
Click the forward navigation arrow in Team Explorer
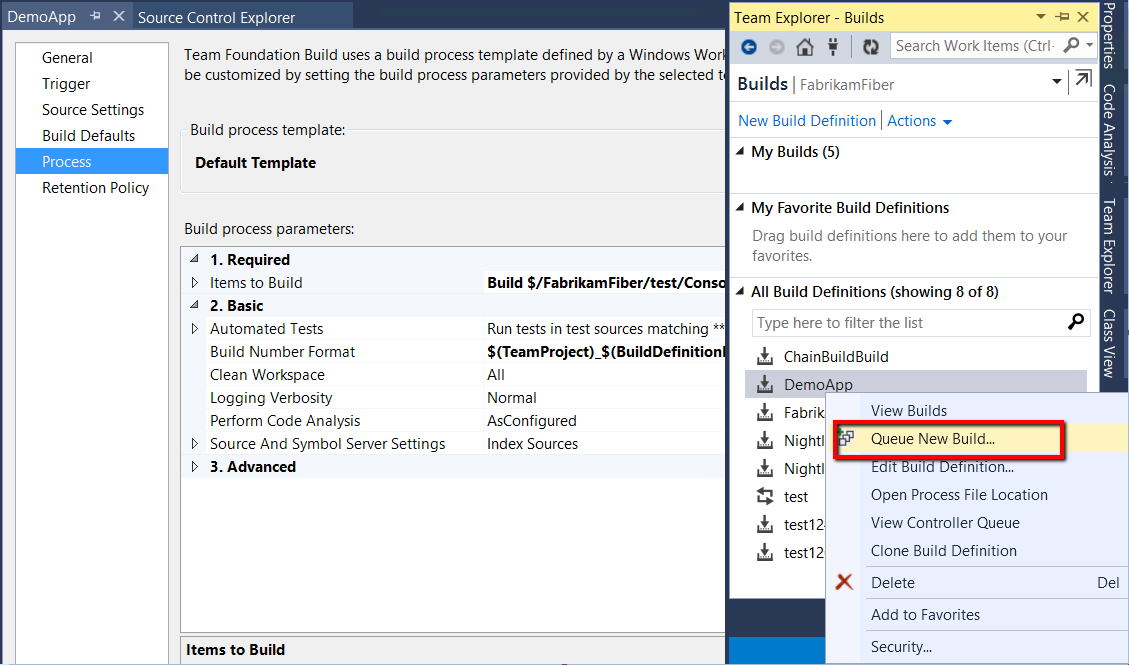776,45
